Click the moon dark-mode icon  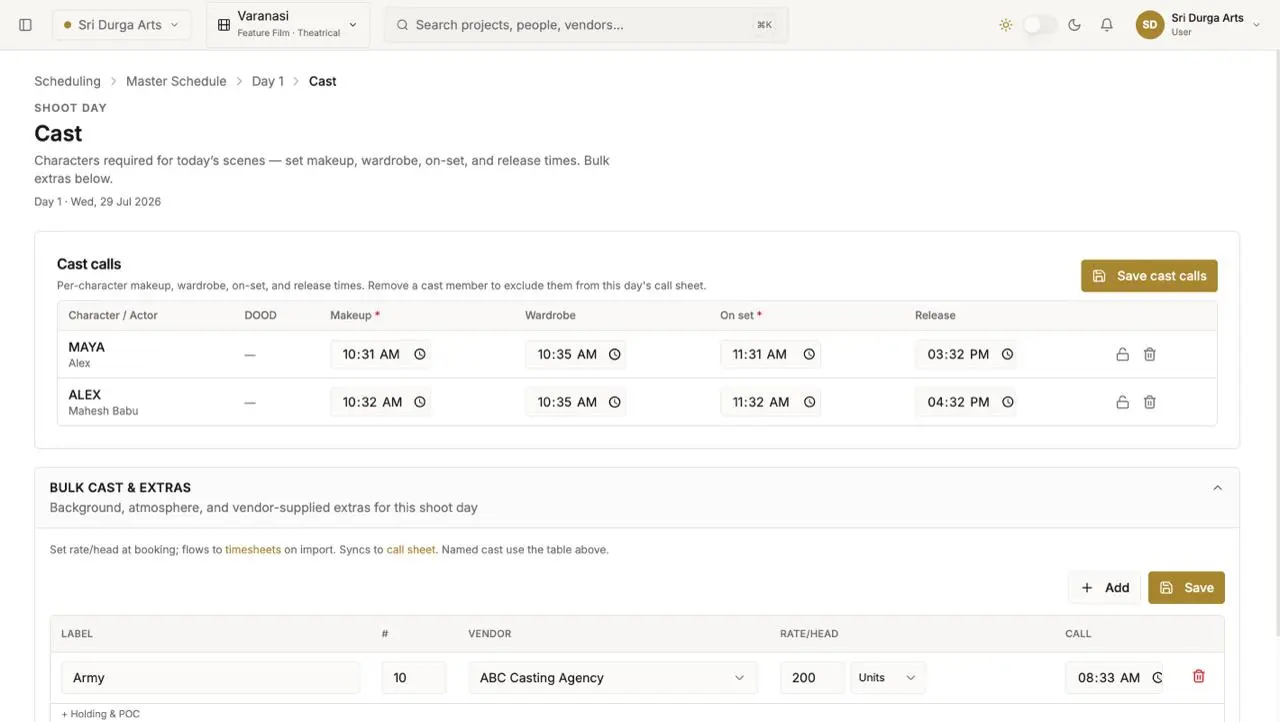[x=1075, y=25]
